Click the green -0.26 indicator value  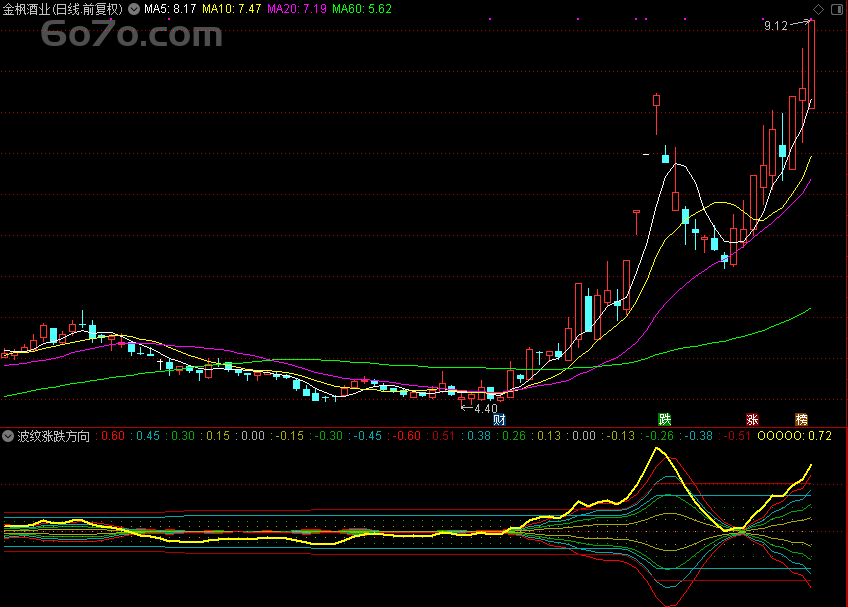[x=660, y=436]
